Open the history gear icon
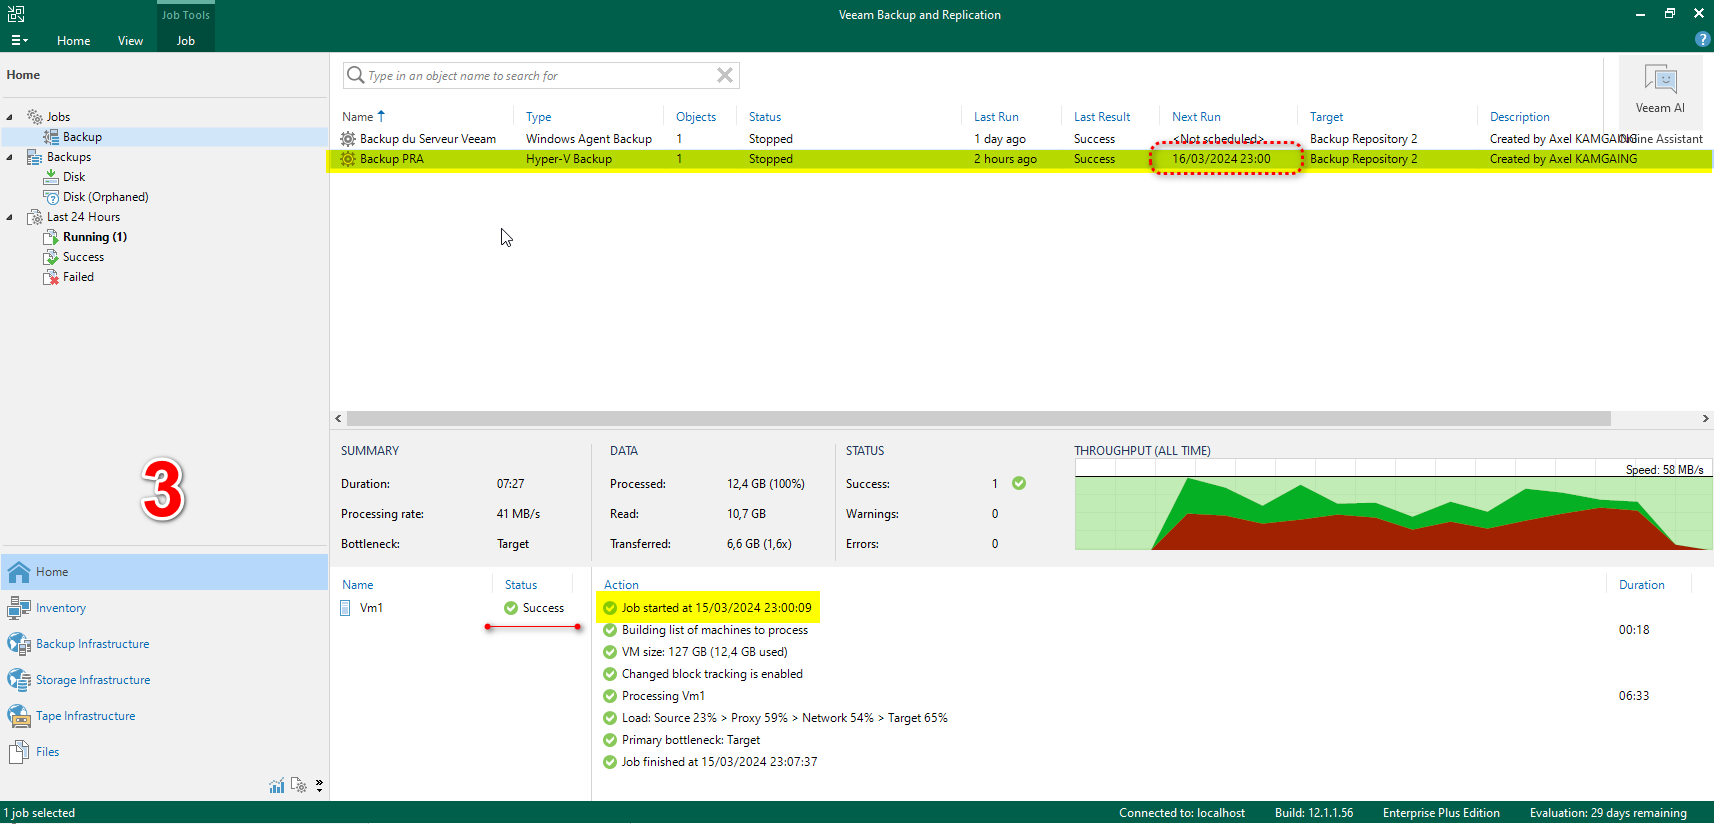This screenshot has height=824, width=1714. coord(299,786)
